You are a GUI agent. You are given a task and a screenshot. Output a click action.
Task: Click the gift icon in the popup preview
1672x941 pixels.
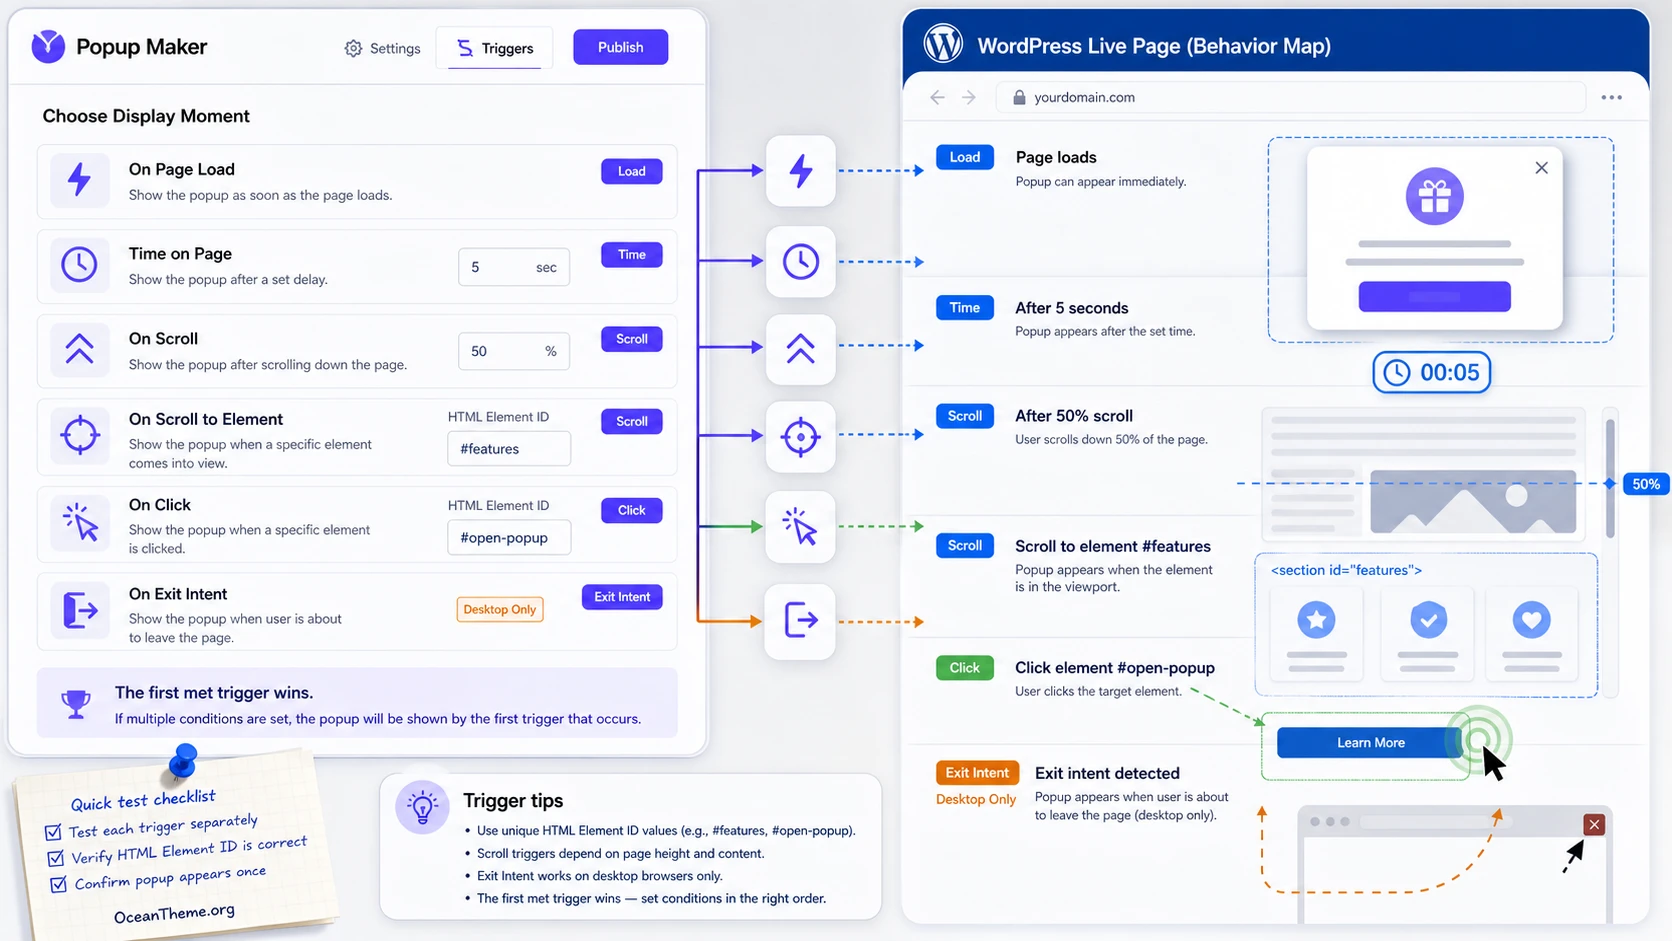[1434, 196]
